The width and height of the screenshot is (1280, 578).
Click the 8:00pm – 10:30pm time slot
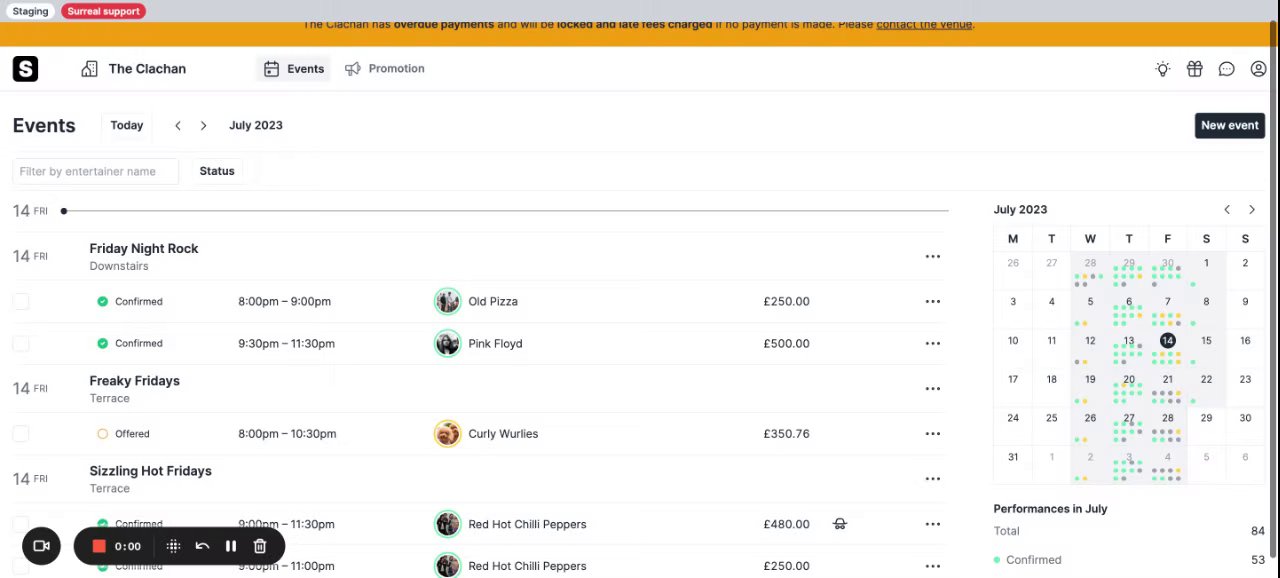pos(287,433)
